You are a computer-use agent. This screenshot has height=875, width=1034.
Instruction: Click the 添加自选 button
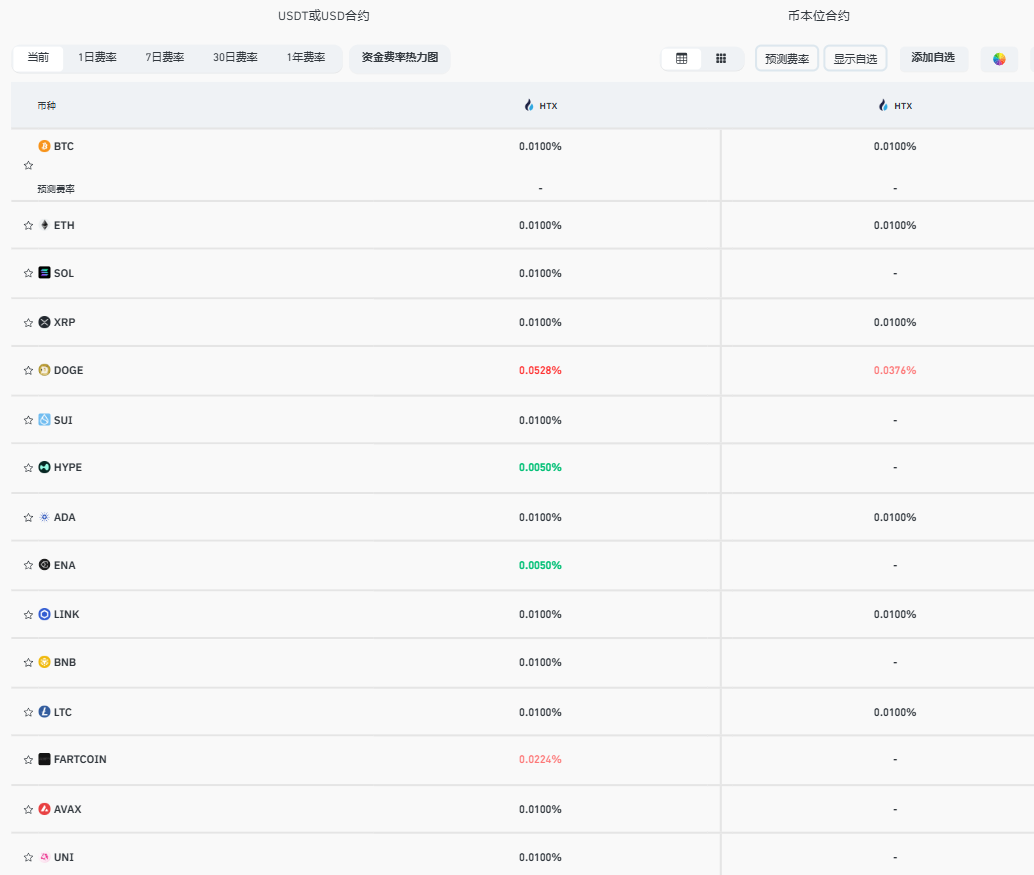coord(933,58)
